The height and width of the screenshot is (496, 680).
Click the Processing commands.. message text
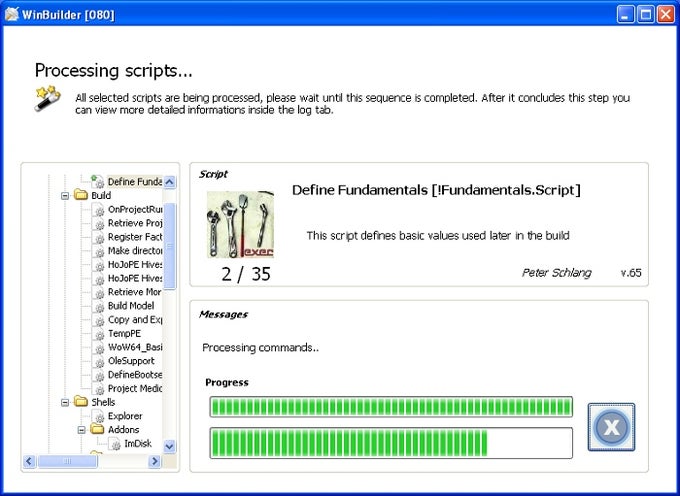pyautogui.click(x=261, y=348)
